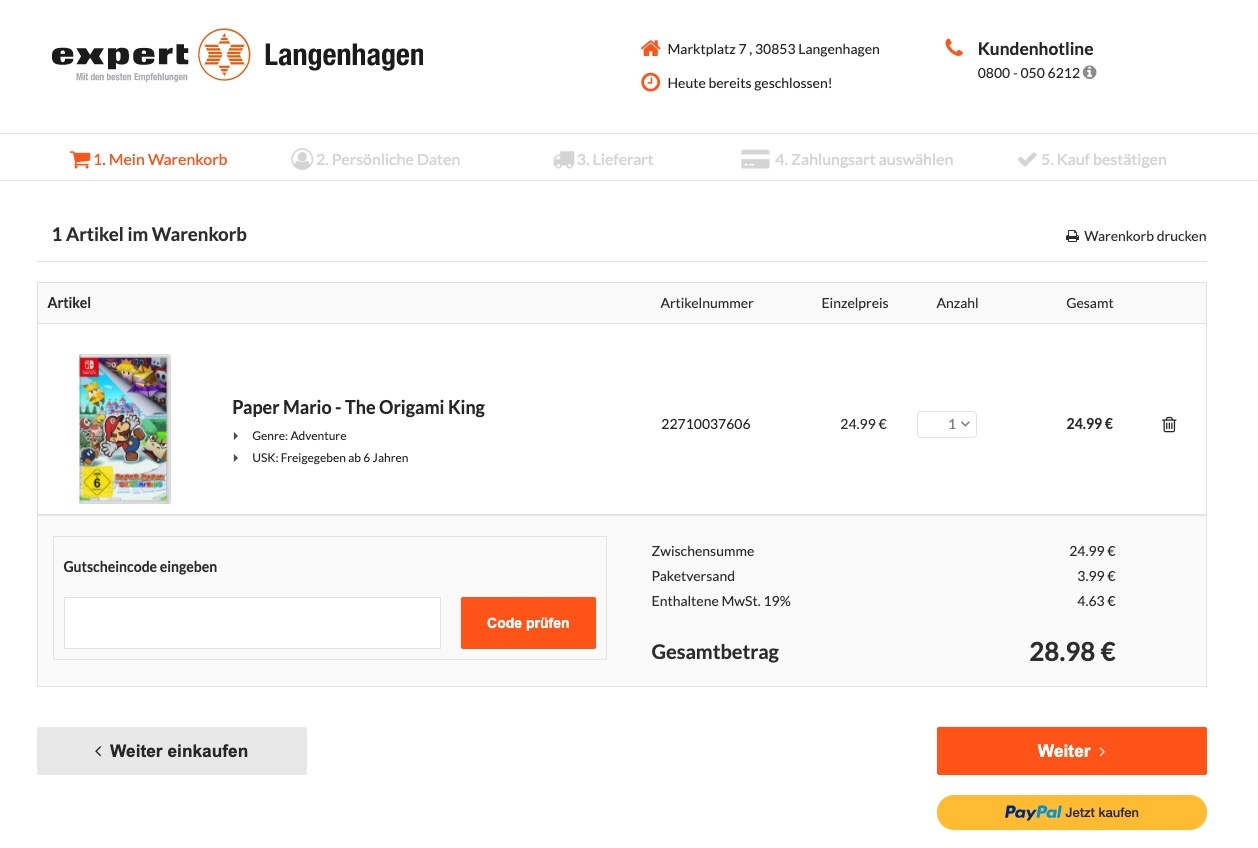Click the expert logo in the header
The height and width of the screenshot is (848, 1258).
[x=150, y=55]
